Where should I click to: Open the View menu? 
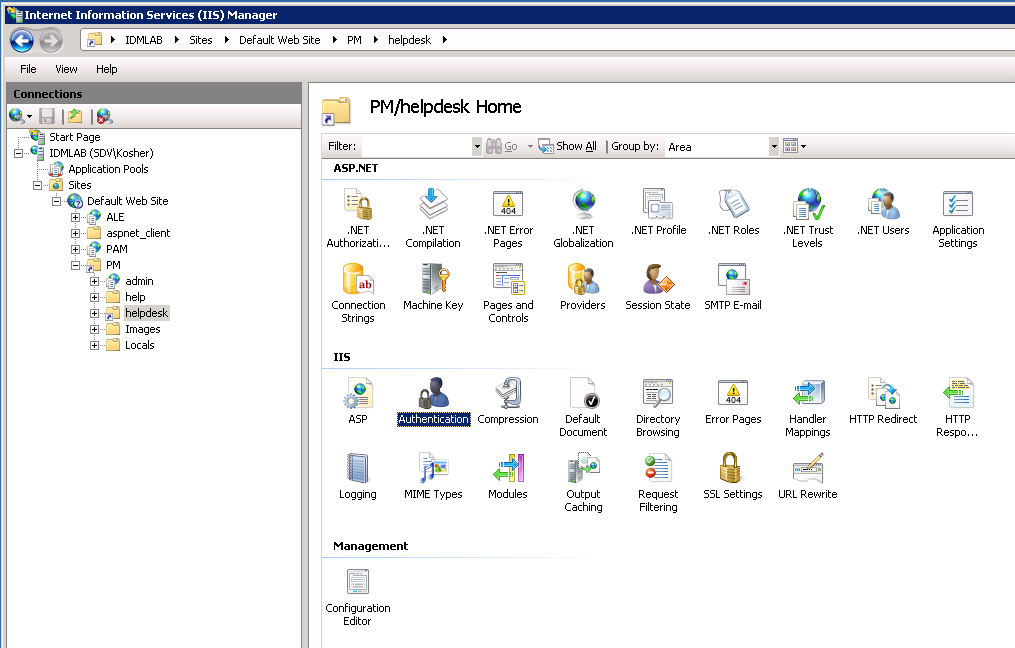66,69
